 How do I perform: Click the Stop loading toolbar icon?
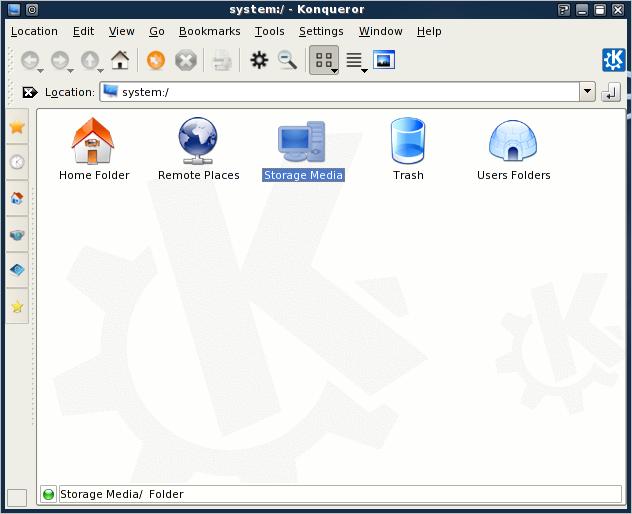click(x=186, y=60)
